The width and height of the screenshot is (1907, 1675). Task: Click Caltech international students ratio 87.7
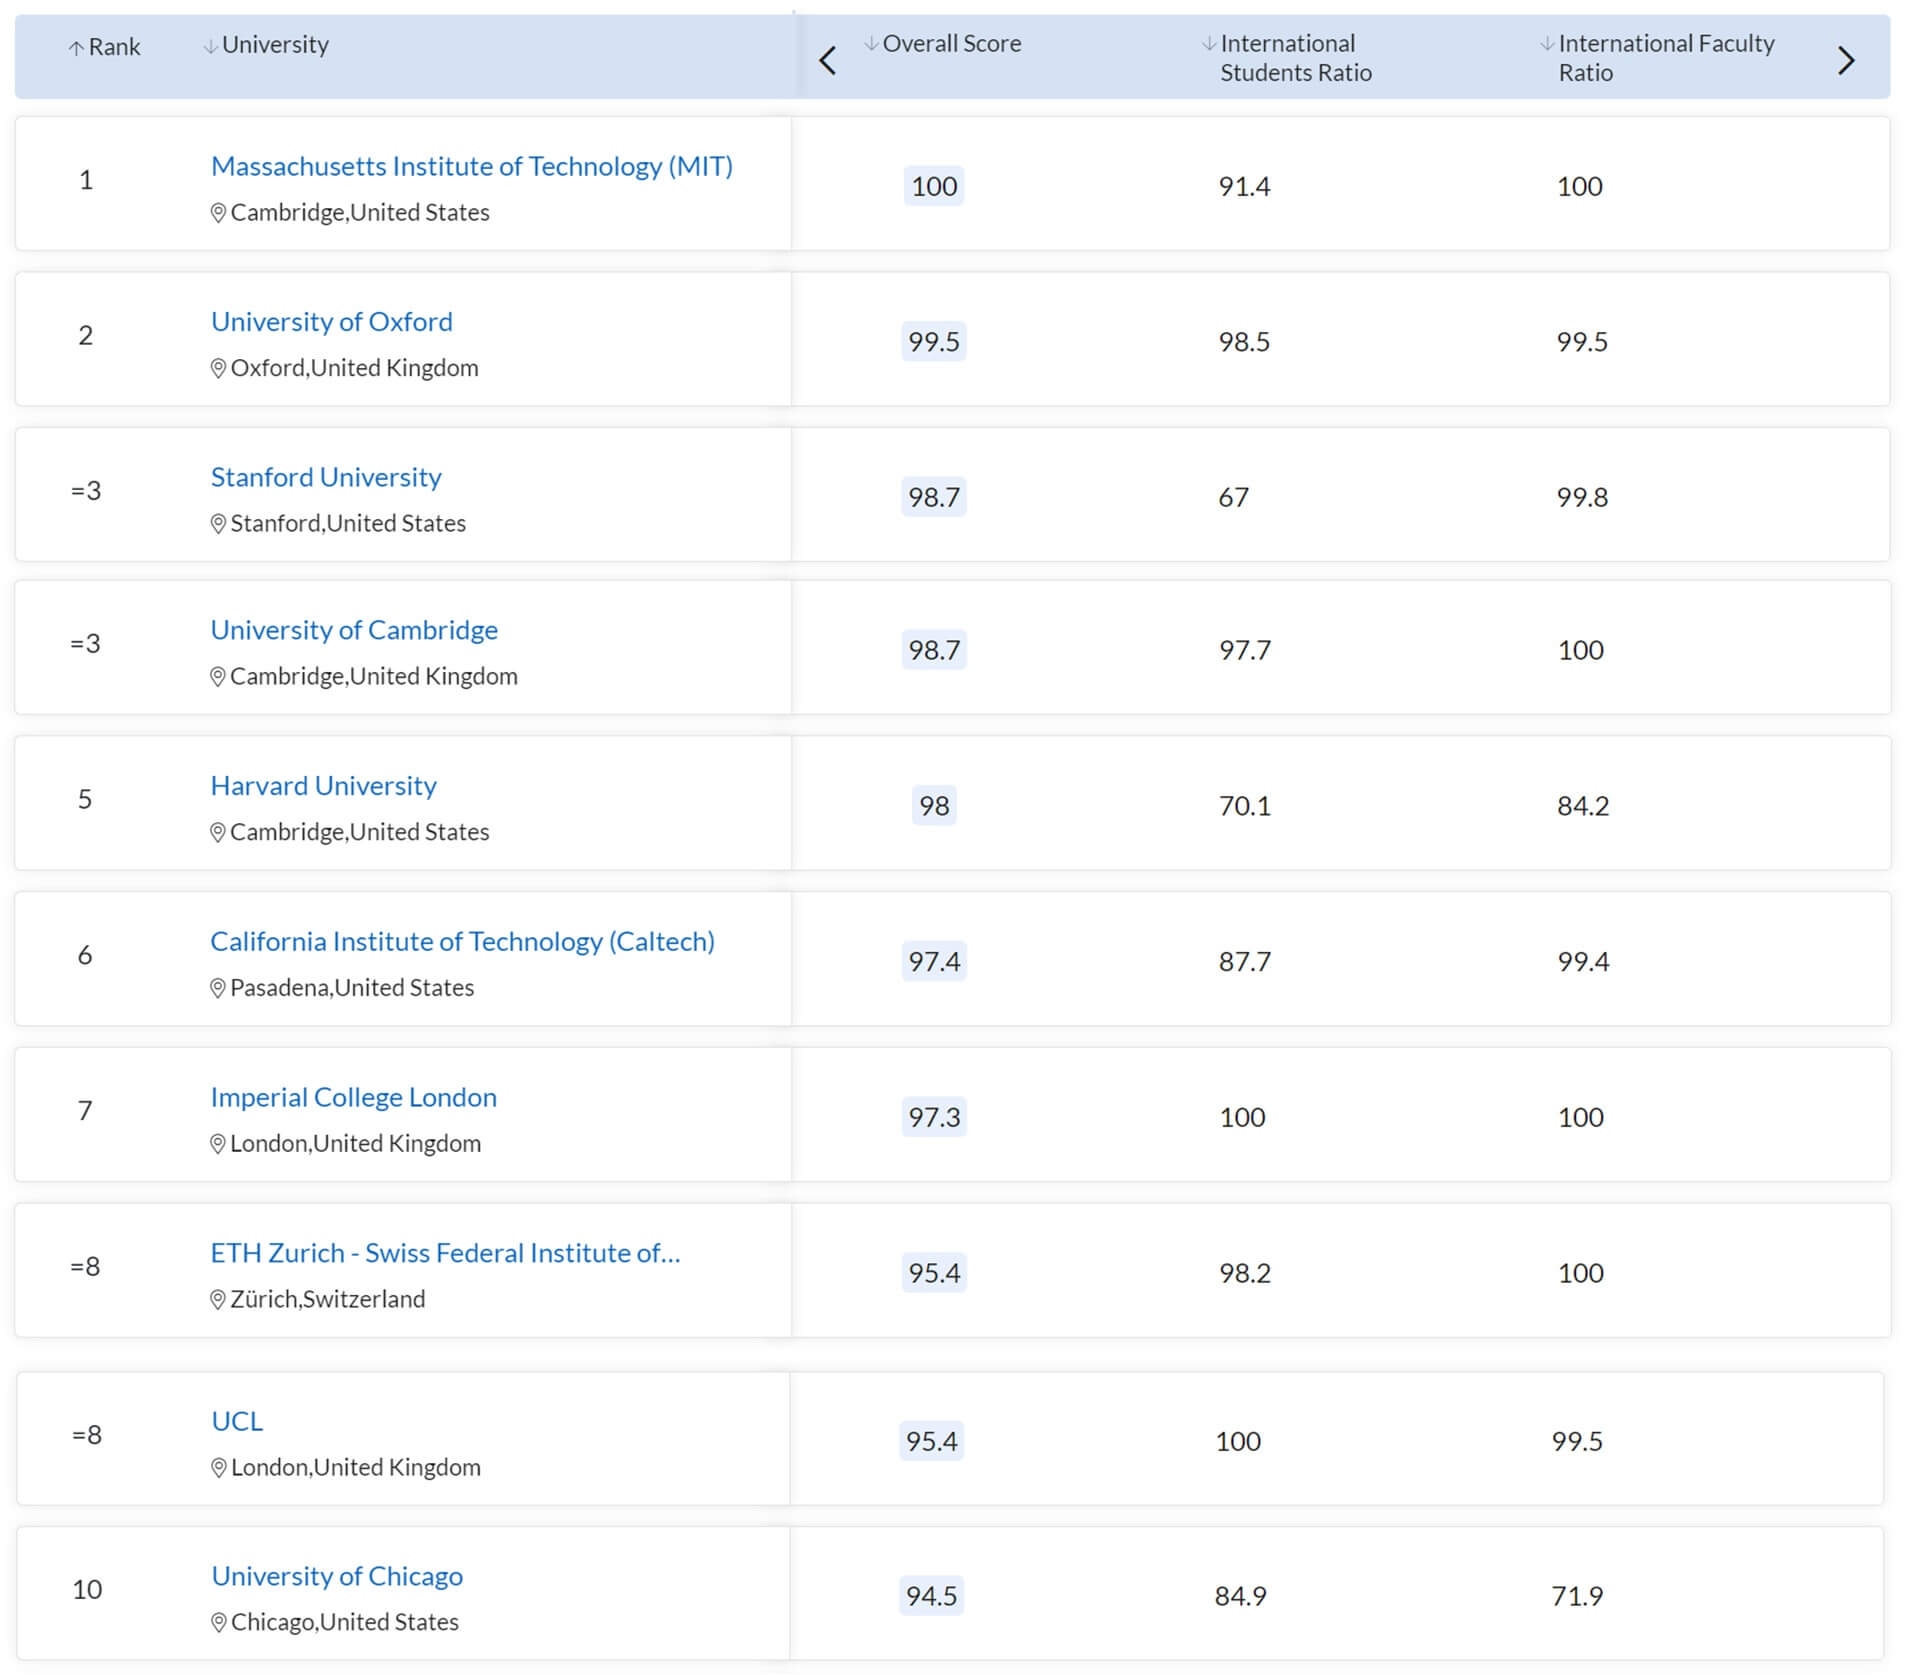[1245, 962]
